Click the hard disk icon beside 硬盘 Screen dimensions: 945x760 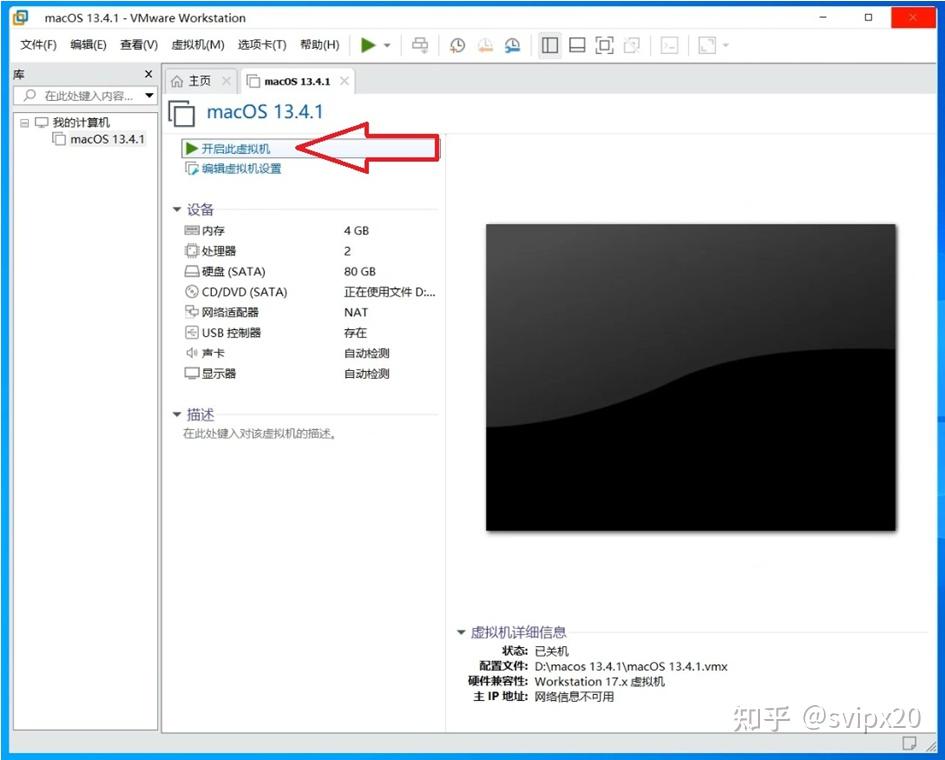[192, 271]
